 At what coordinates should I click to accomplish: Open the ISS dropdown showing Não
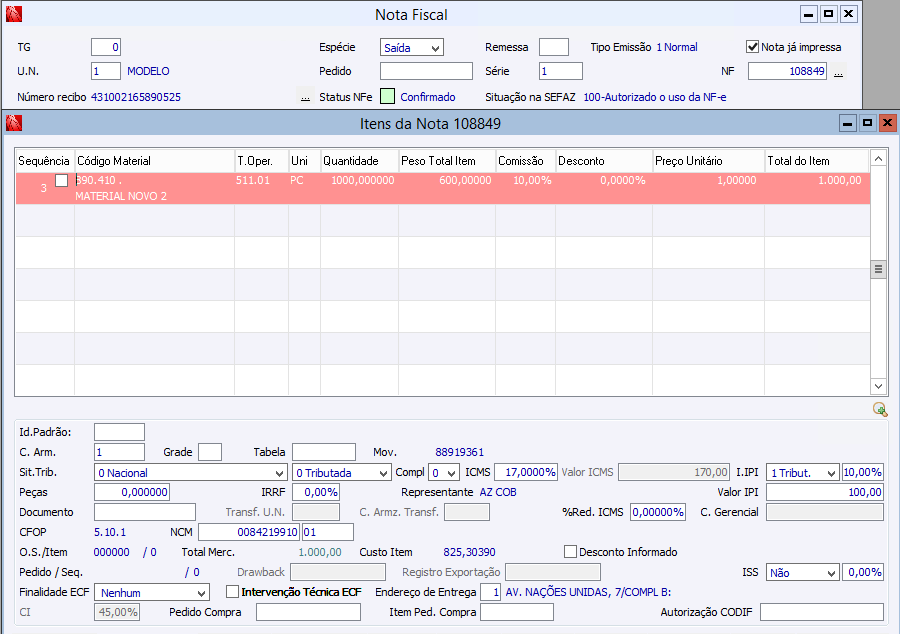(802, 572)
